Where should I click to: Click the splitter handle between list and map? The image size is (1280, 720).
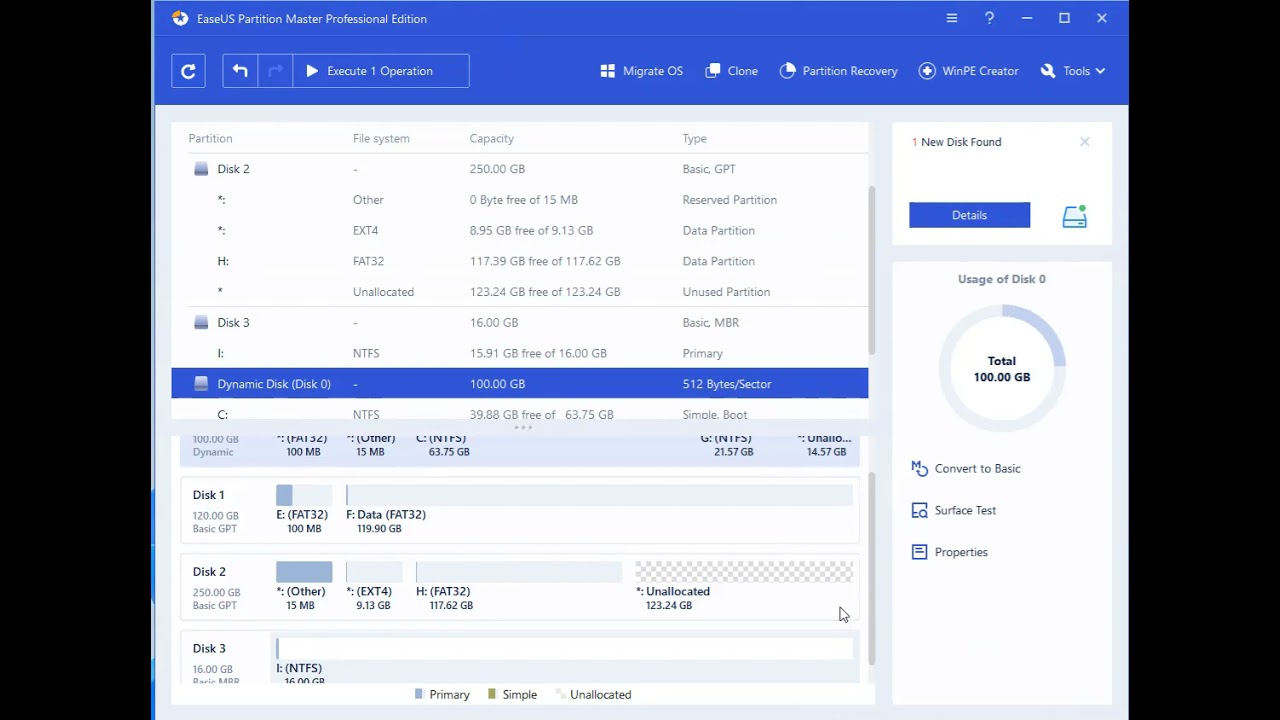click(x=523, y=428)
